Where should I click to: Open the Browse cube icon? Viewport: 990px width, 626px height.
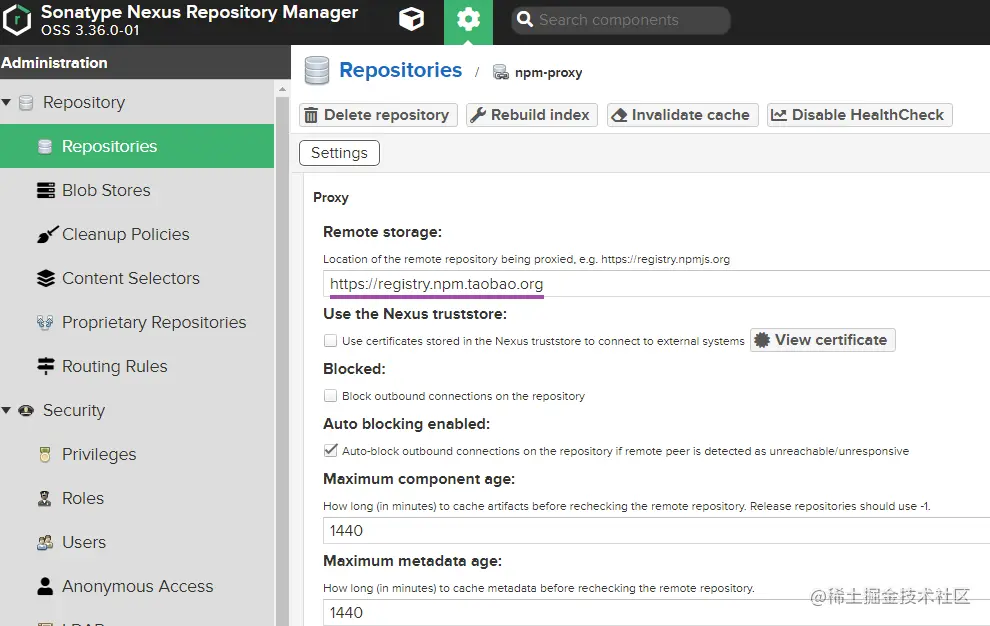[411, 20]
